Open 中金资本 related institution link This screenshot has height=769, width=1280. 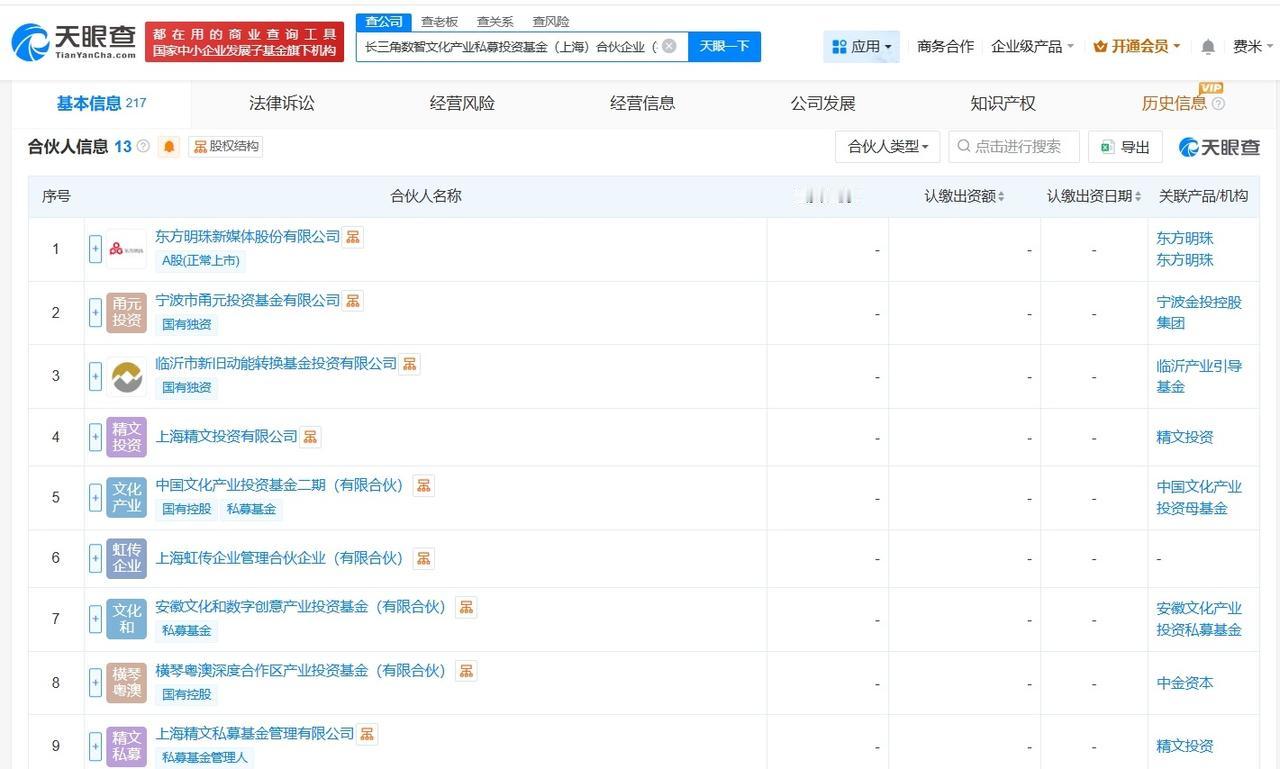coord(1185,683)
